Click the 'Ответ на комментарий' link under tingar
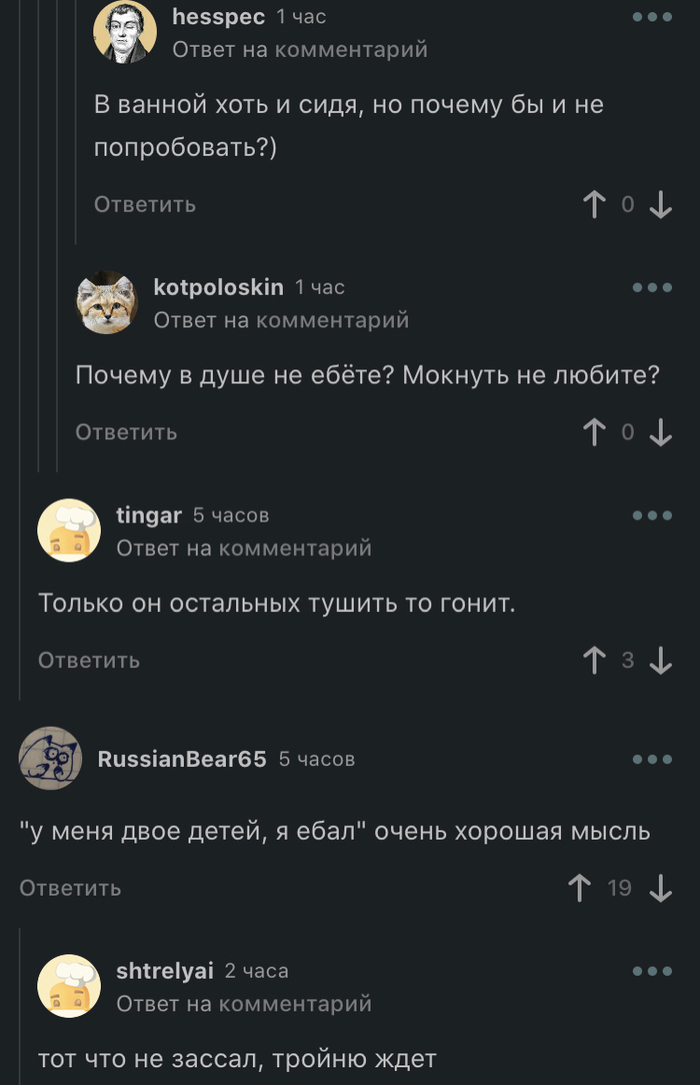Viewport: 700px width, 1085px height. (x=244, y=547)
